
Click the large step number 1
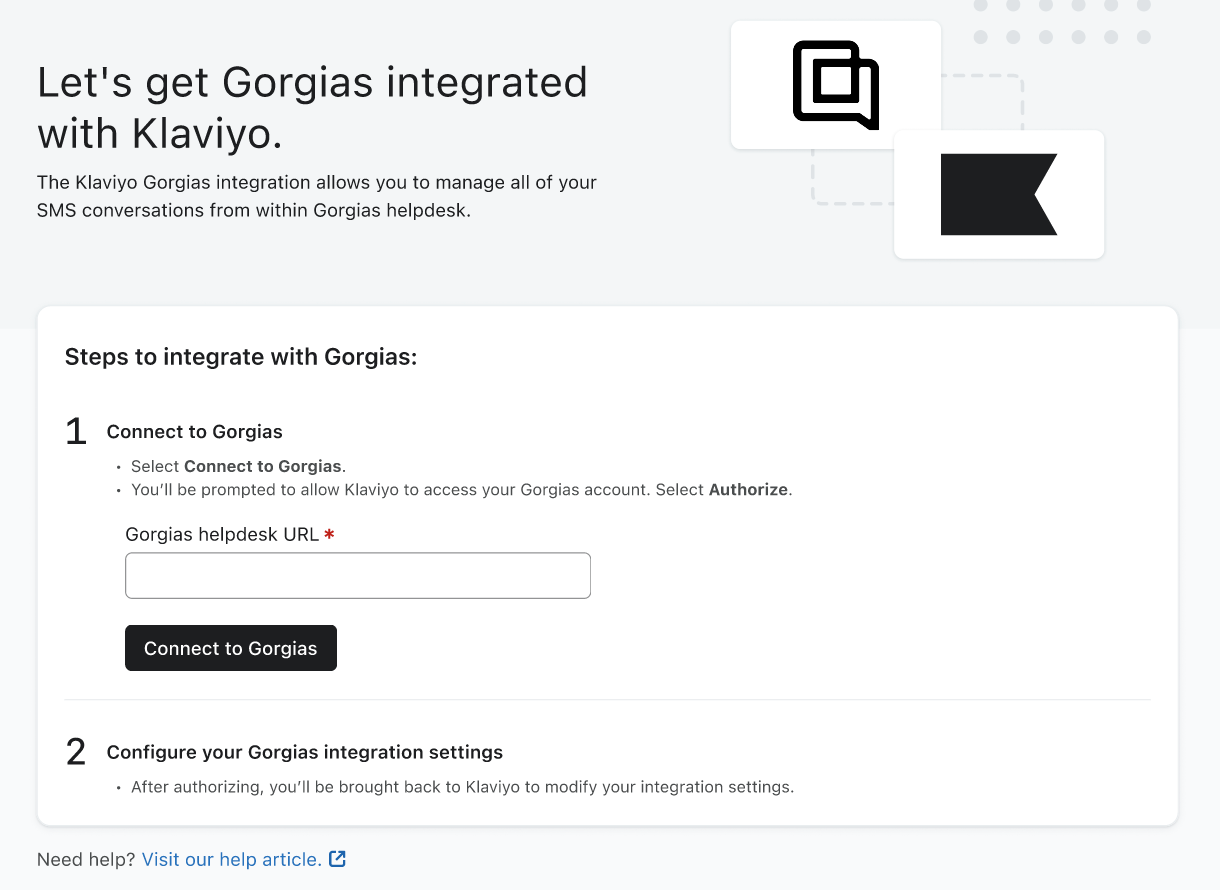(x=76, y=432)
